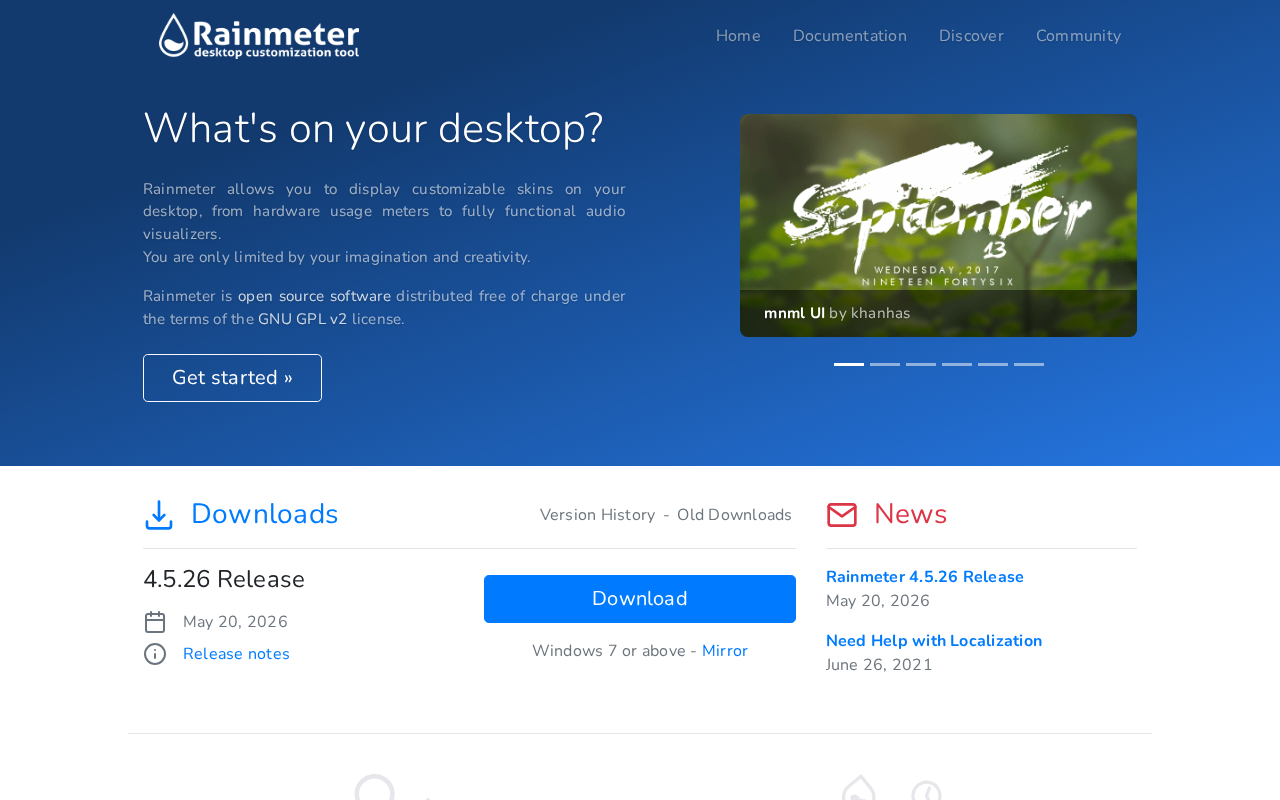The width and height of the screenshot is (1280, 800).
Task: Open Need Help with Localization news
Action: (934, 641)
